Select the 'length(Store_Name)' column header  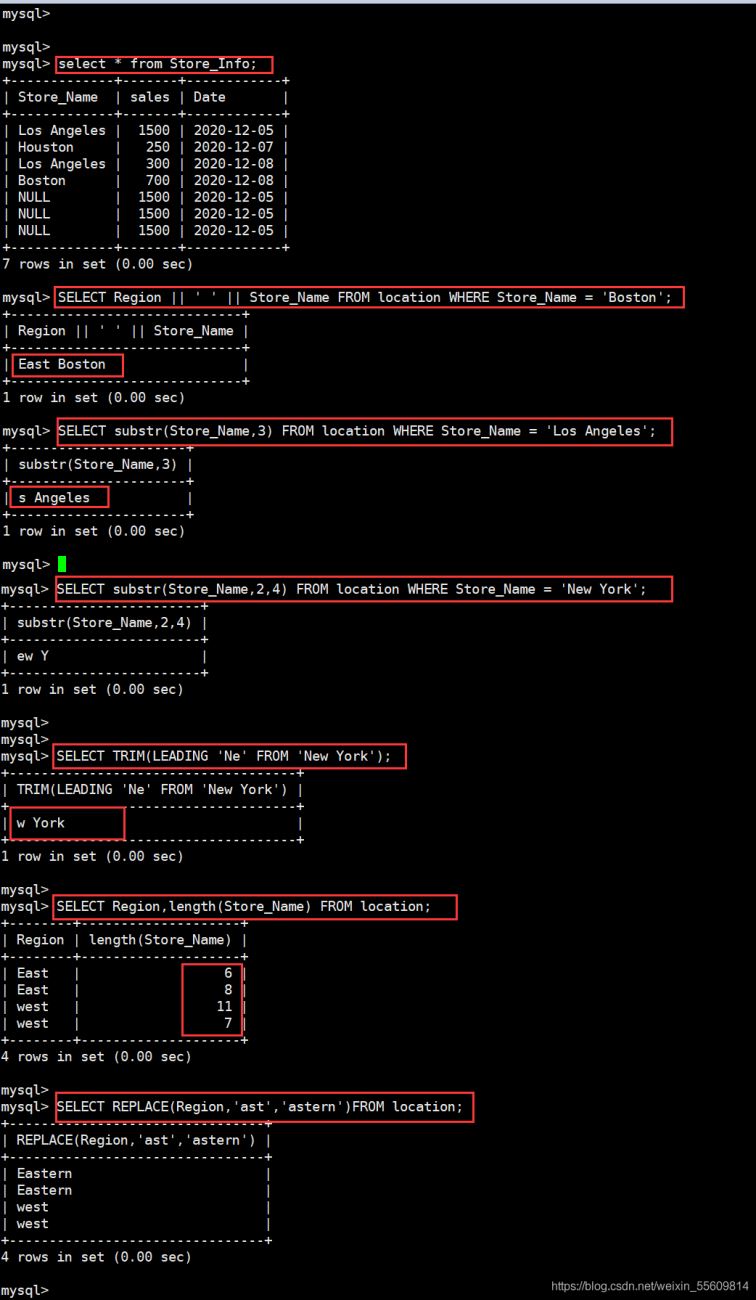pyautogui.click(x=160, y=940)
